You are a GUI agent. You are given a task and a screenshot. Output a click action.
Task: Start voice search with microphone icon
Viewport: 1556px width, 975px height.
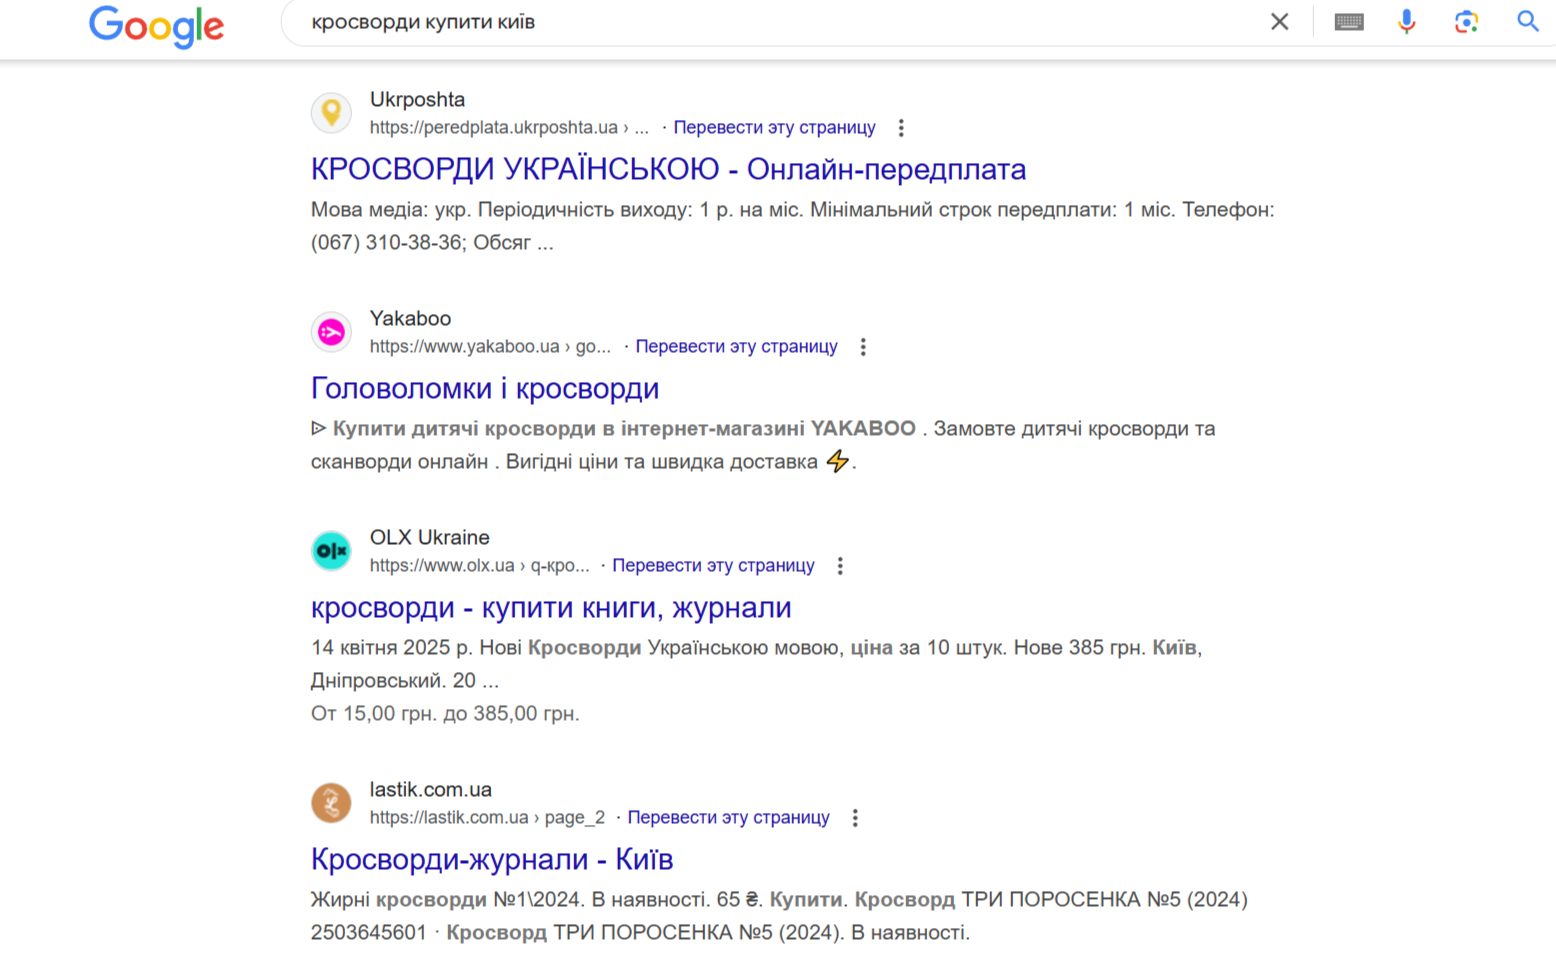(x=1406, y=22)
